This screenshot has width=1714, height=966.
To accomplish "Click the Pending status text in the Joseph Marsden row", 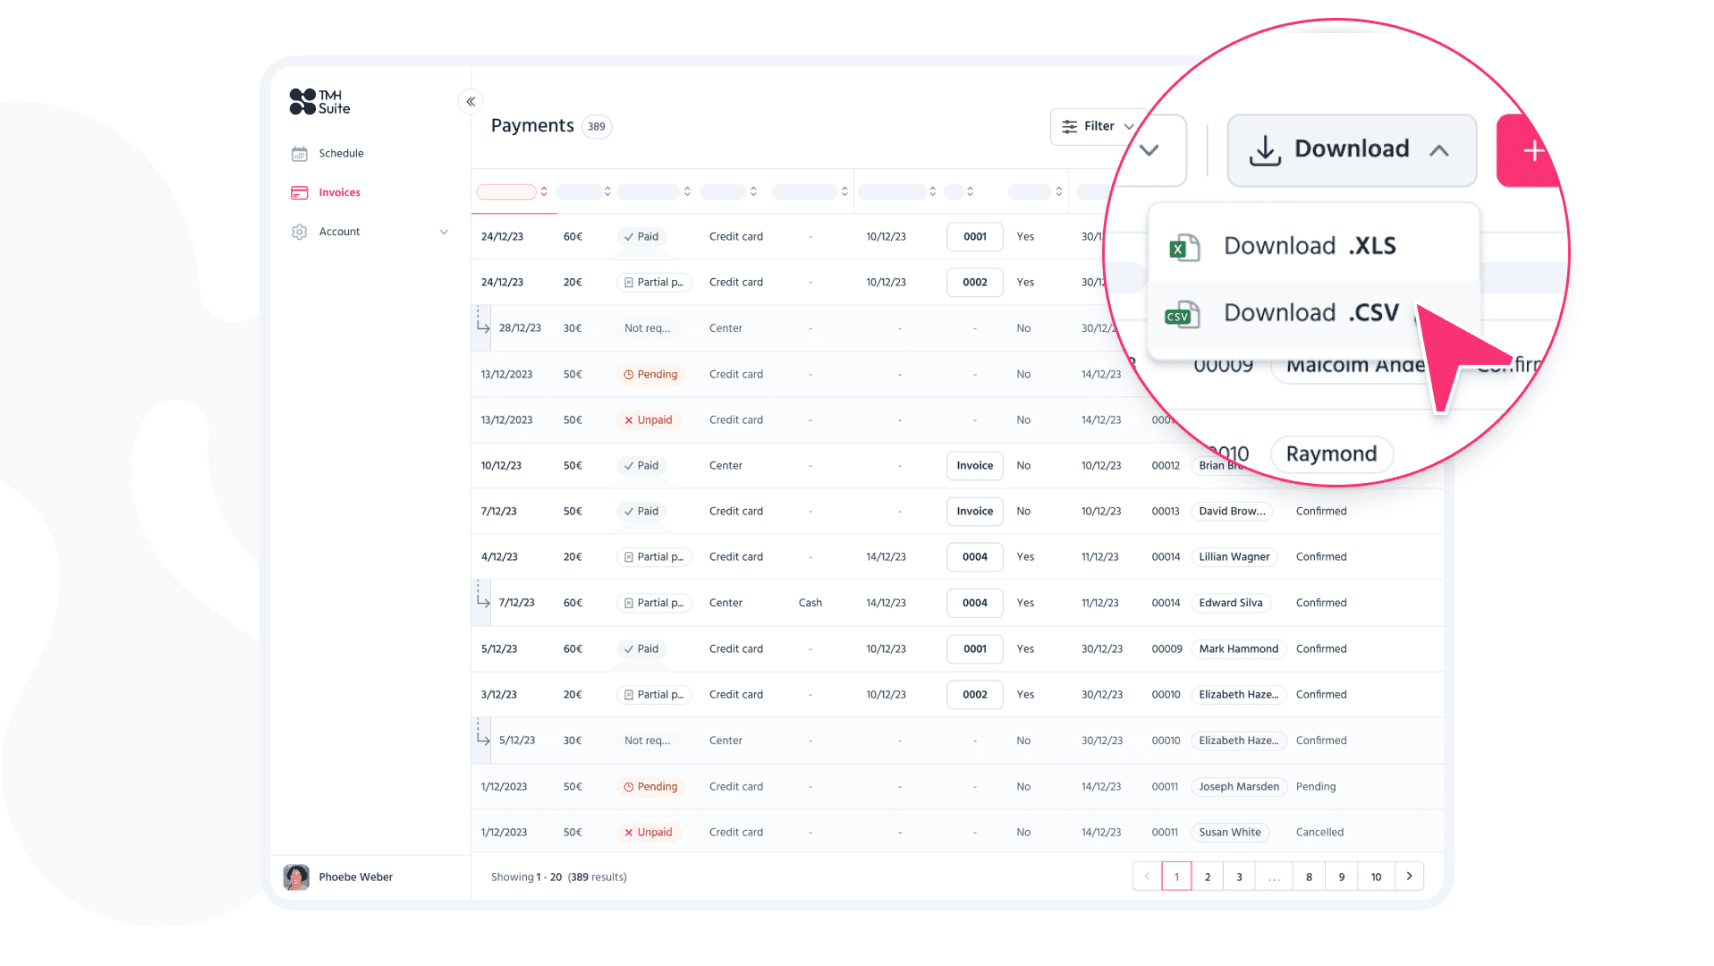I will [x=1316, y=787].
